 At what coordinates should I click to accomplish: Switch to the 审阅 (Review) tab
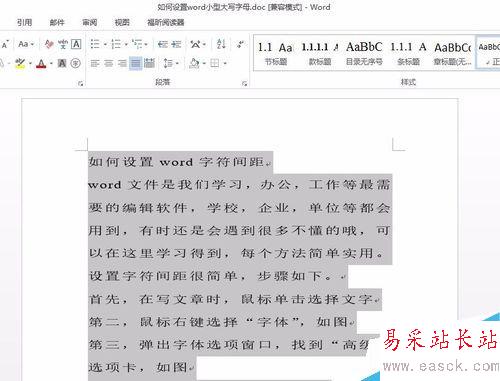click(89, 22)
